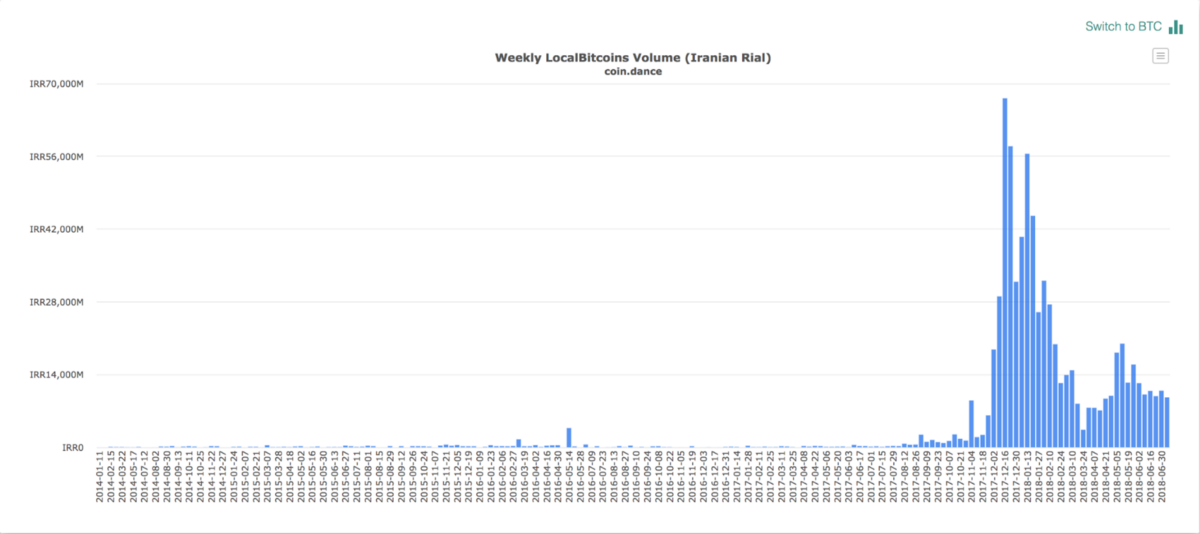Select the 2017-12-16 date label
1200x534 pixels.
pos(1005,478)
